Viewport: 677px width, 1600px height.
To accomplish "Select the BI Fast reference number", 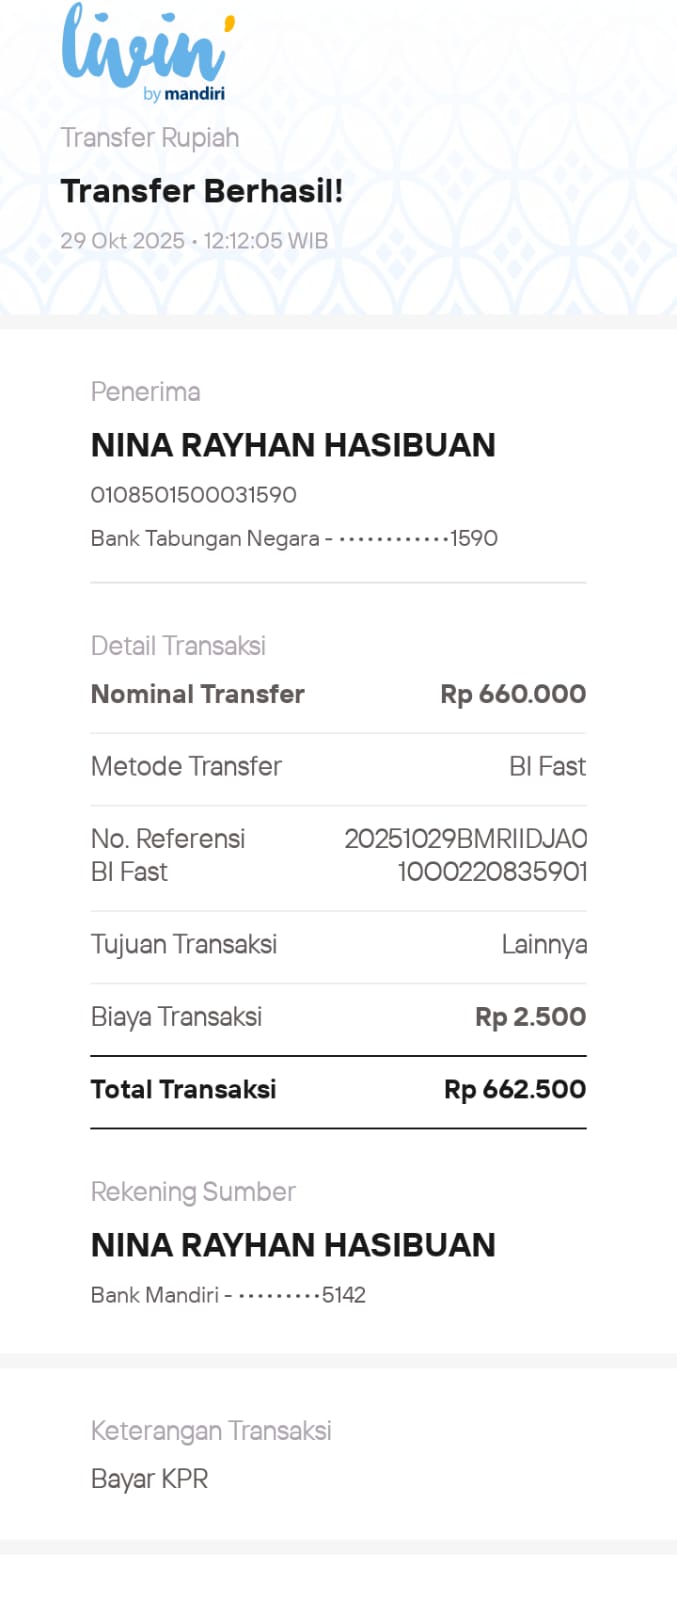I will click(466, 856).
